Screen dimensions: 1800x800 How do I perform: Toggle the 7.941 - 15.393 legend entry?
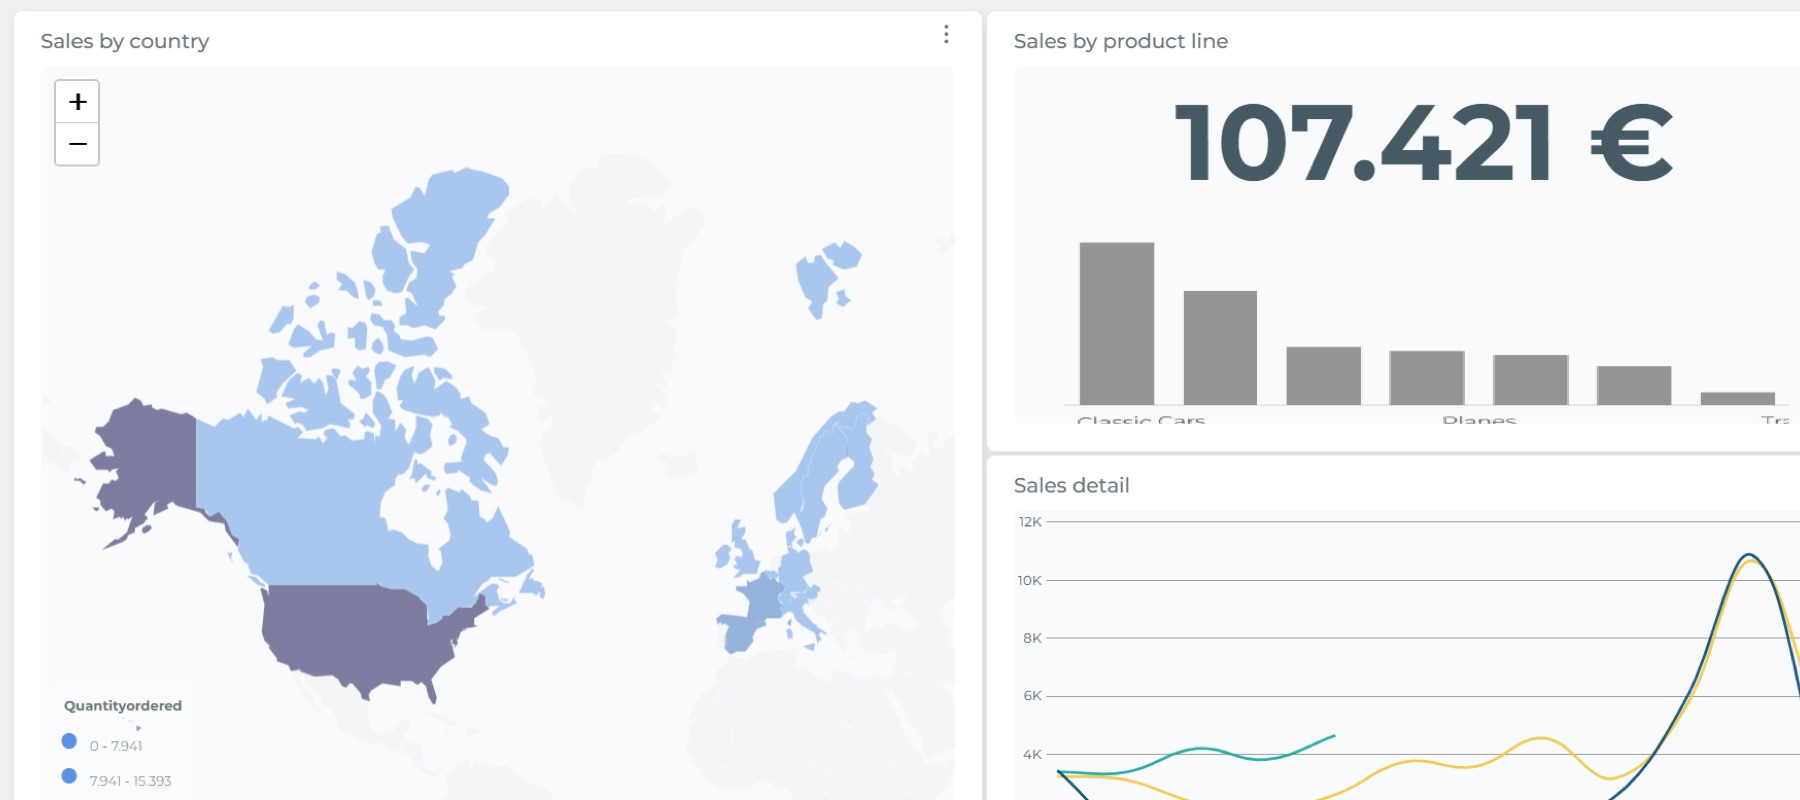pyautogui.click(x=70, y=777)
